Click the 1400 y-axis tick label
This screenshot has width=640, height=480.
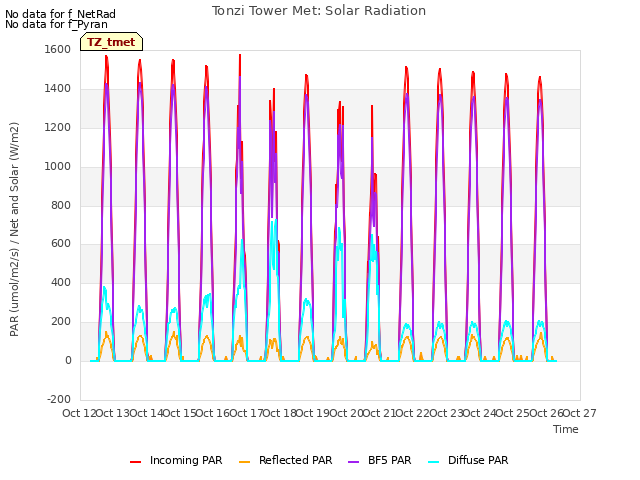coord(58,88)
